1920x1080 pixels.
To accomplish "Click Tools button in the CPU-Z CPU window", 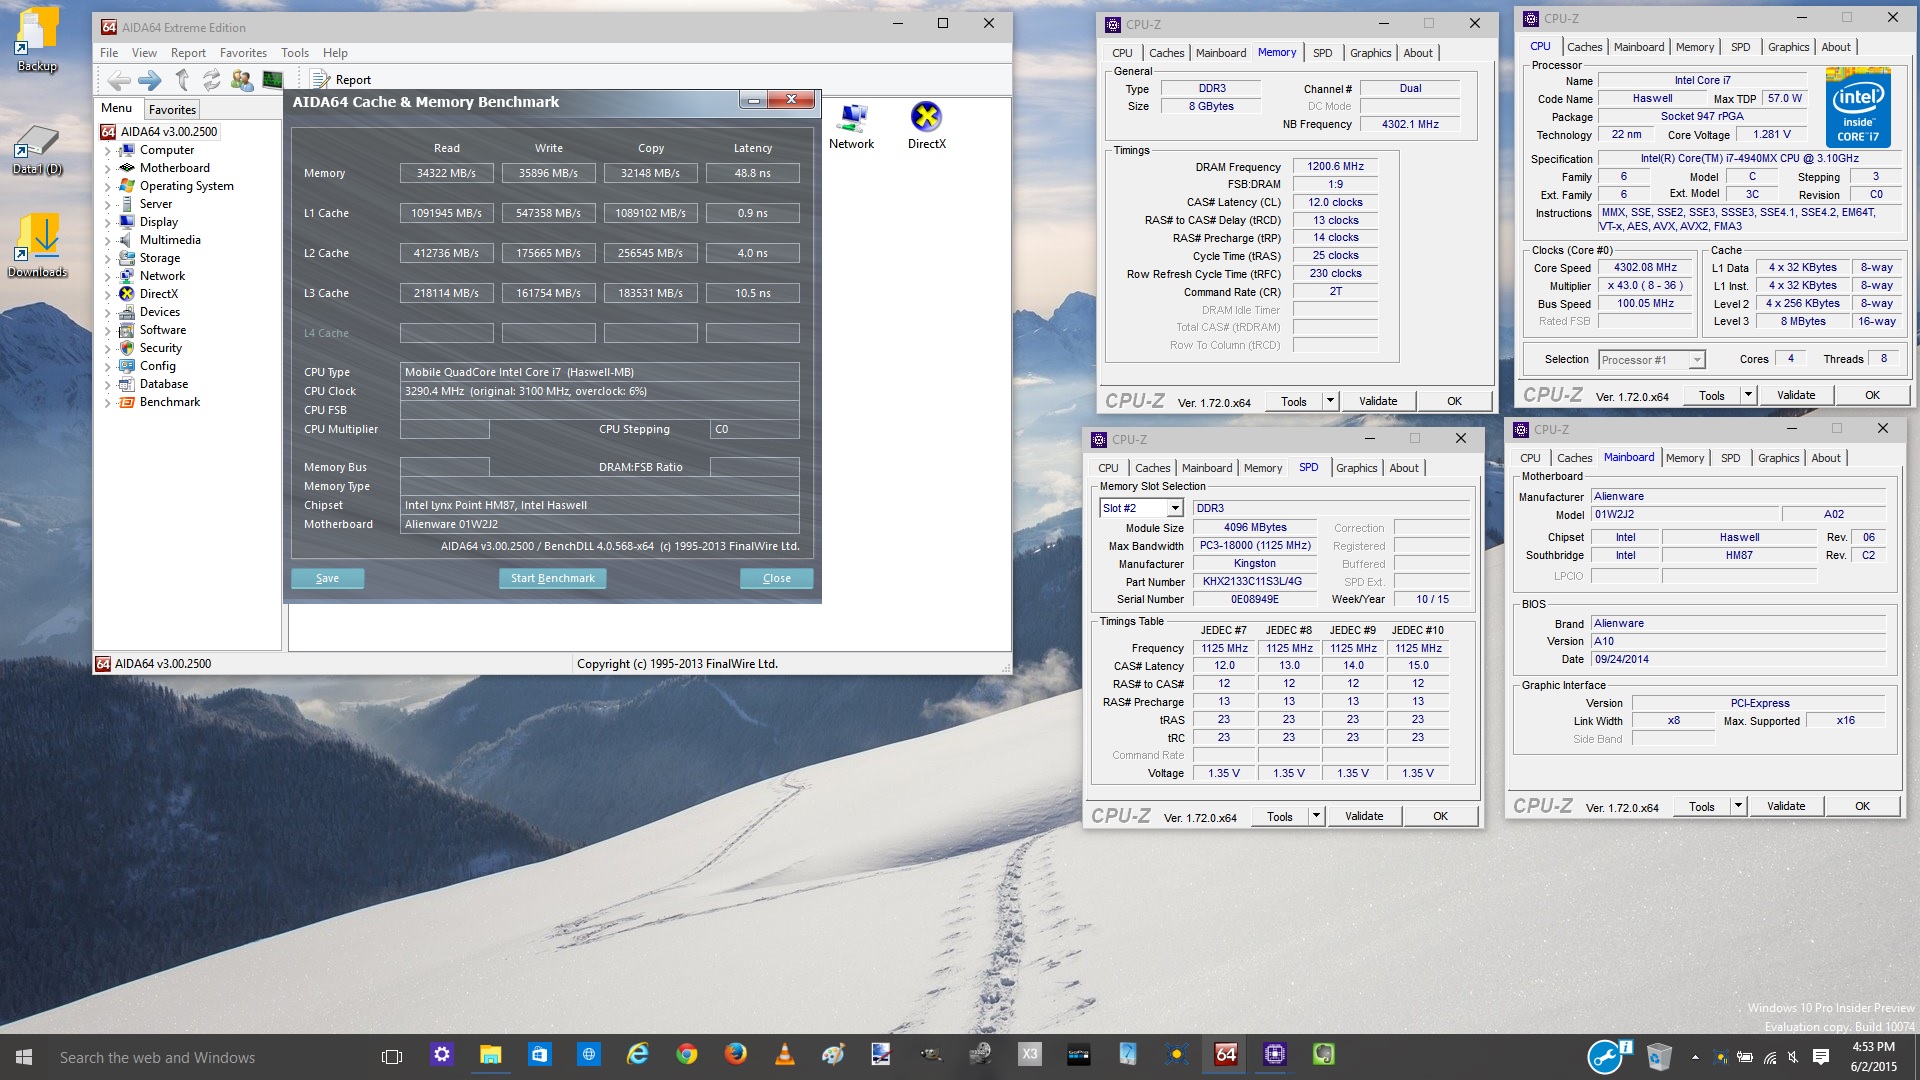I will 1712,395.
